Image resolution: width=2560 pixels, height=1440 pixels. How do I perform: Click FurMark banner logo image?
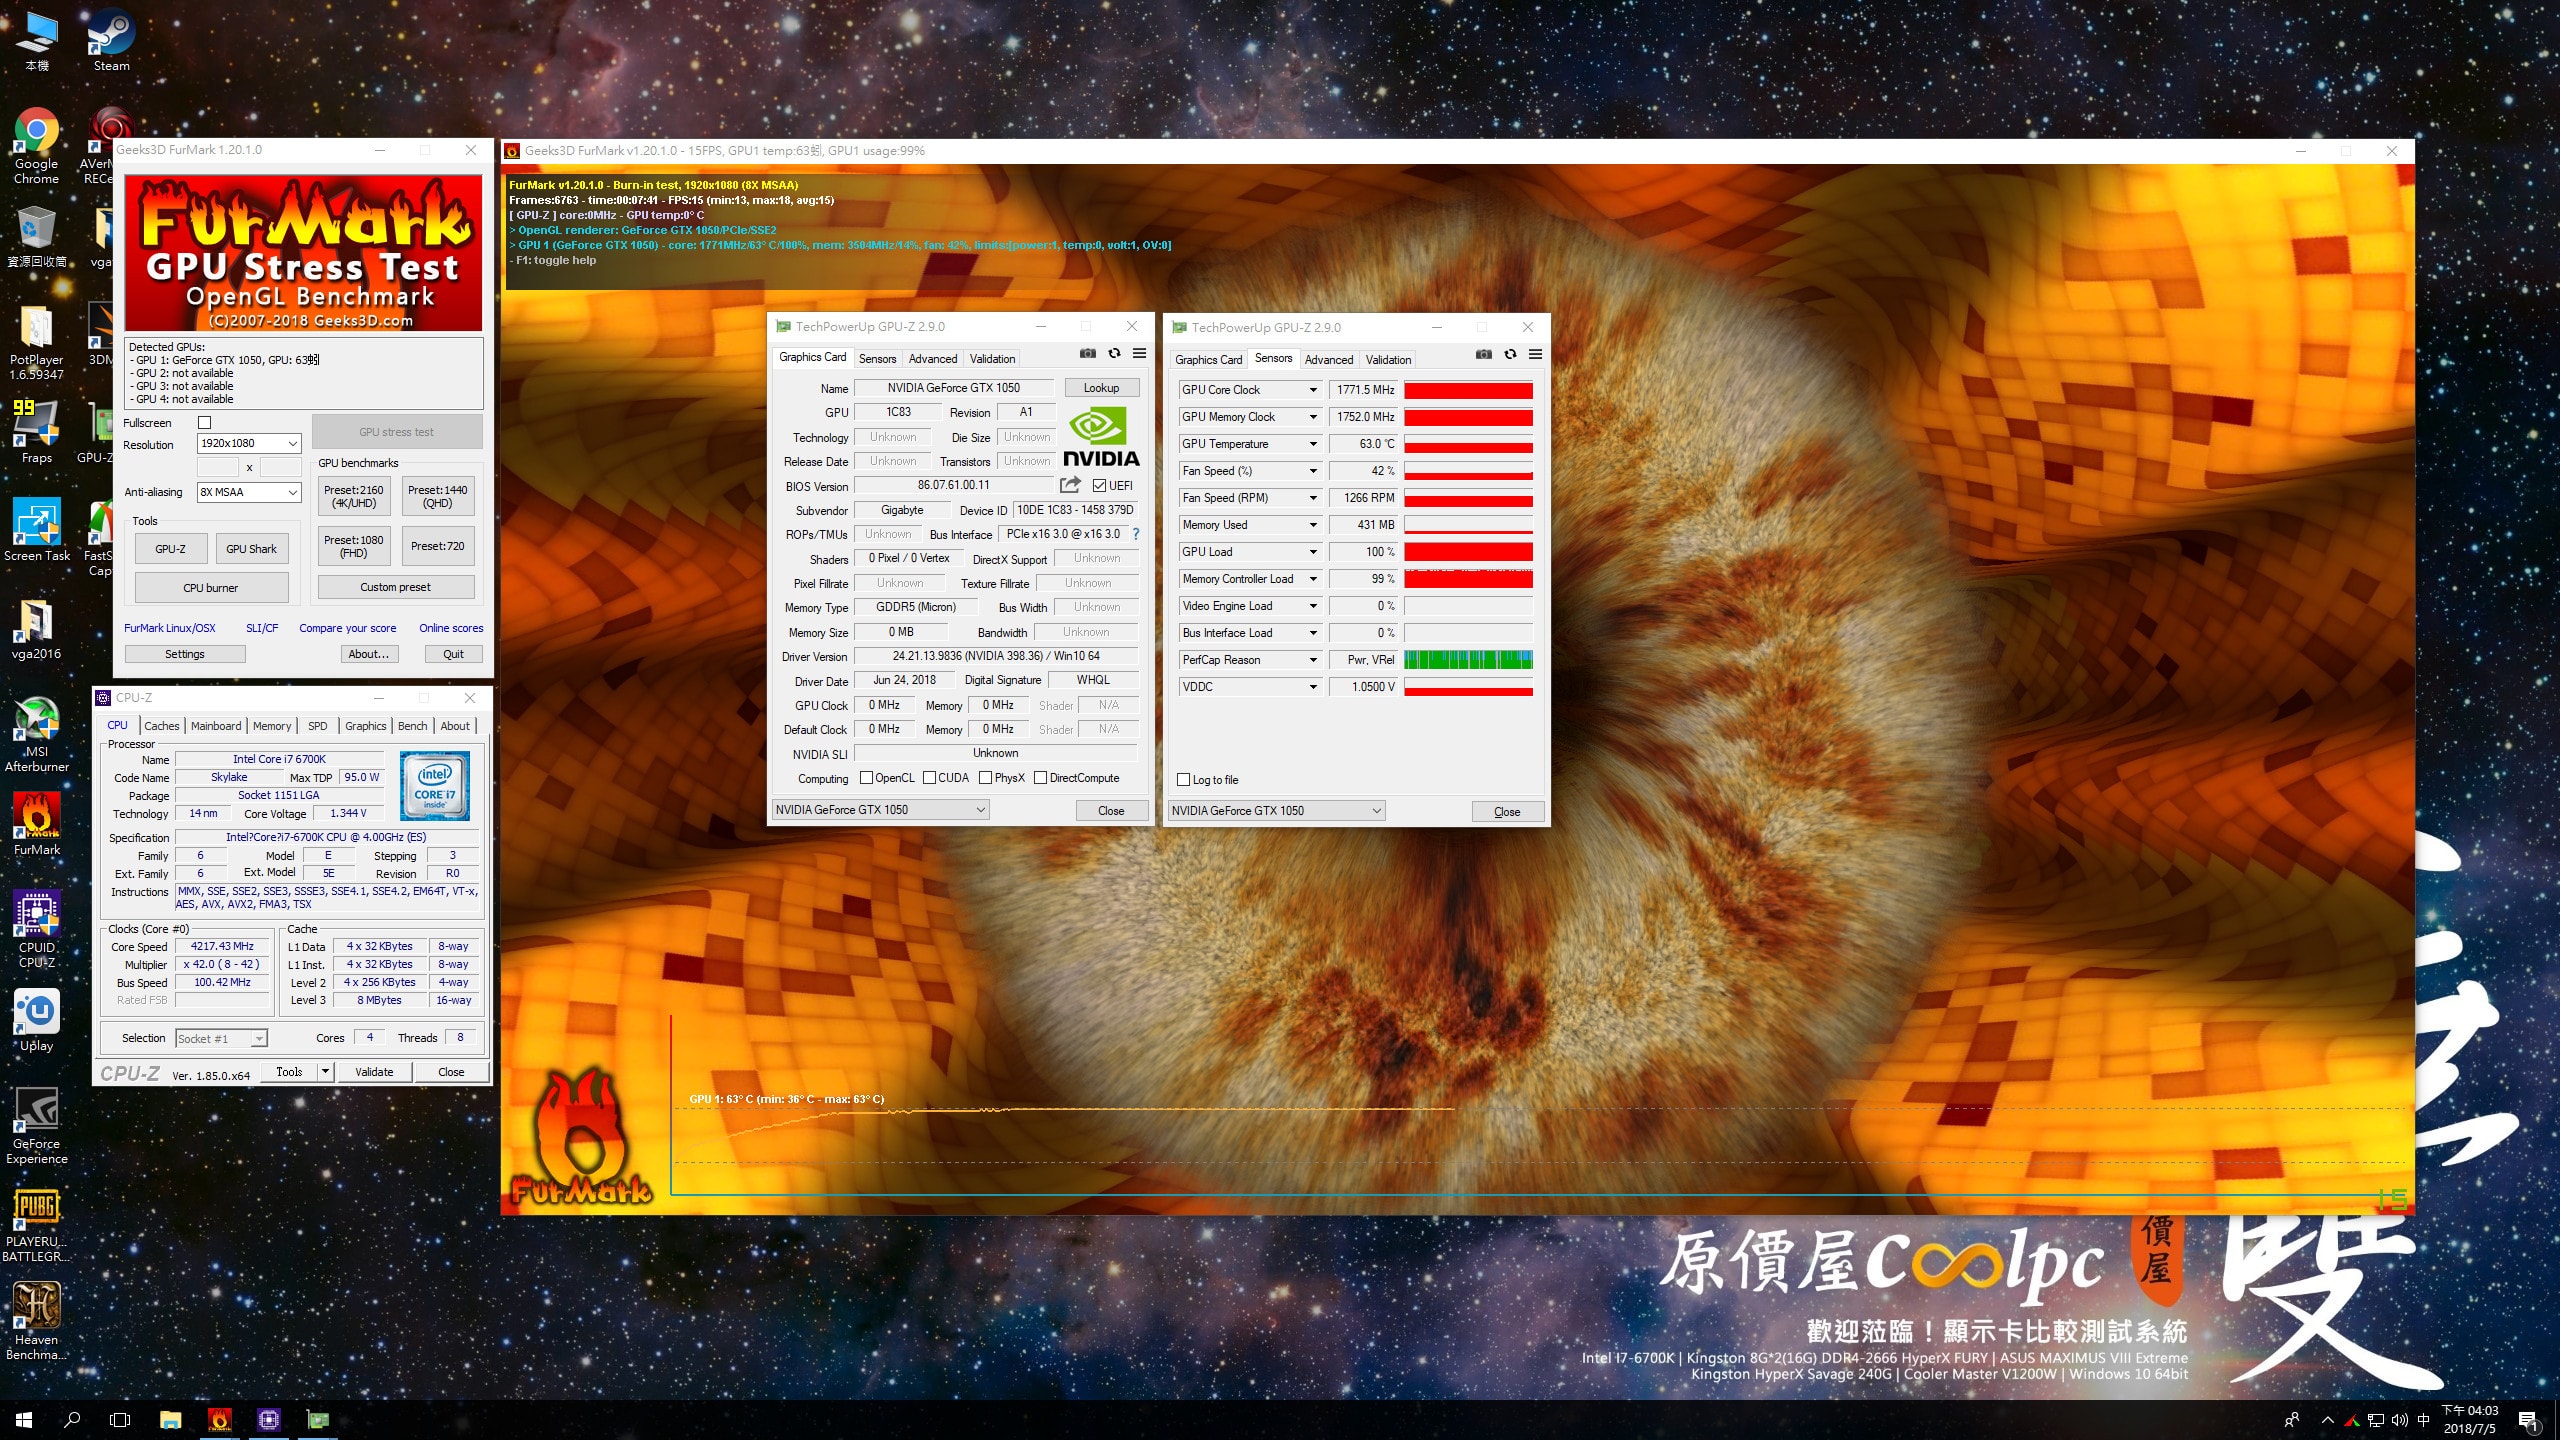(303, 253)
